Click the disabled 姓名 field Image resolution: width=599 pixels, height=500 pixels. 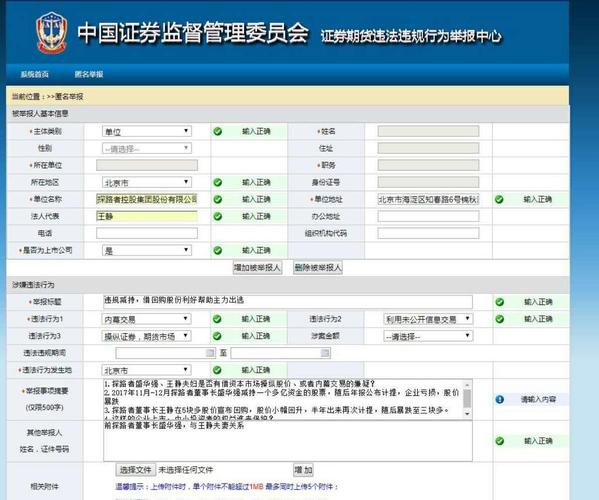click(428, 131)
